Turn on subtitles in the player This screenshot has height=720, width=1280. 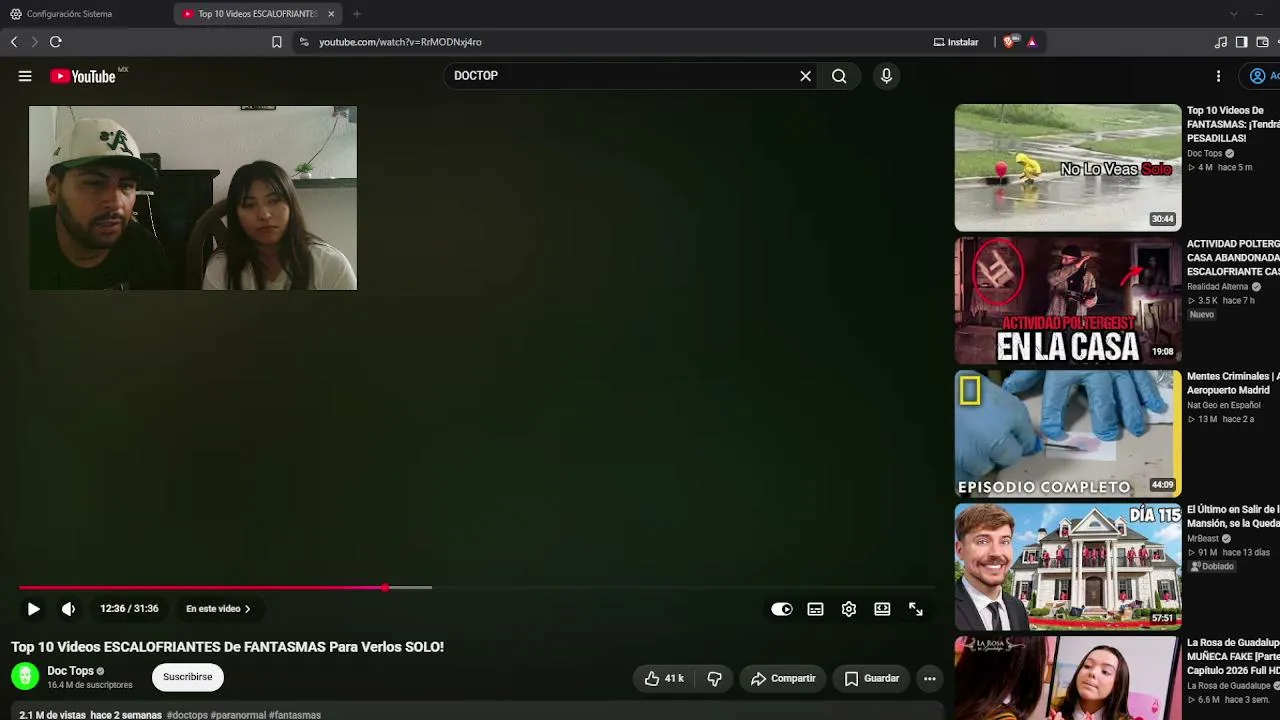tap(815, 609)
